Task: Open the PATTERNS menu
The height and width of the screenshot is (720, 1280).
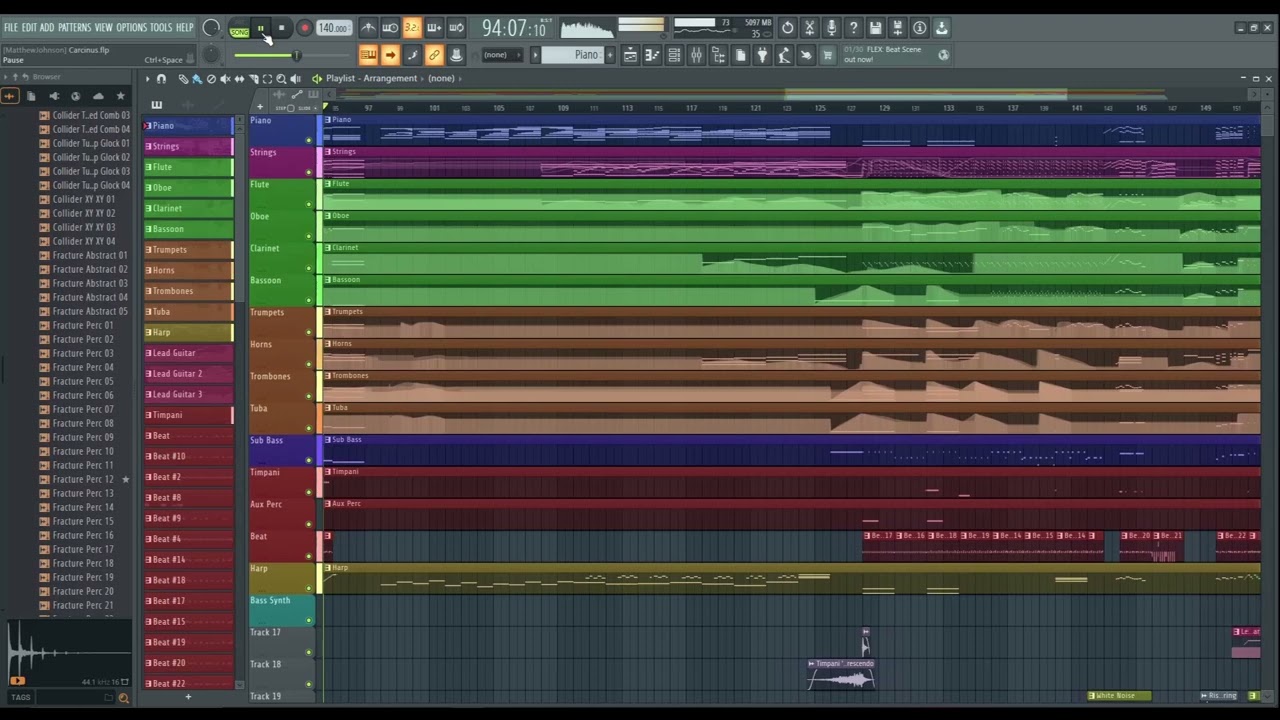Action: coord(74,27)
